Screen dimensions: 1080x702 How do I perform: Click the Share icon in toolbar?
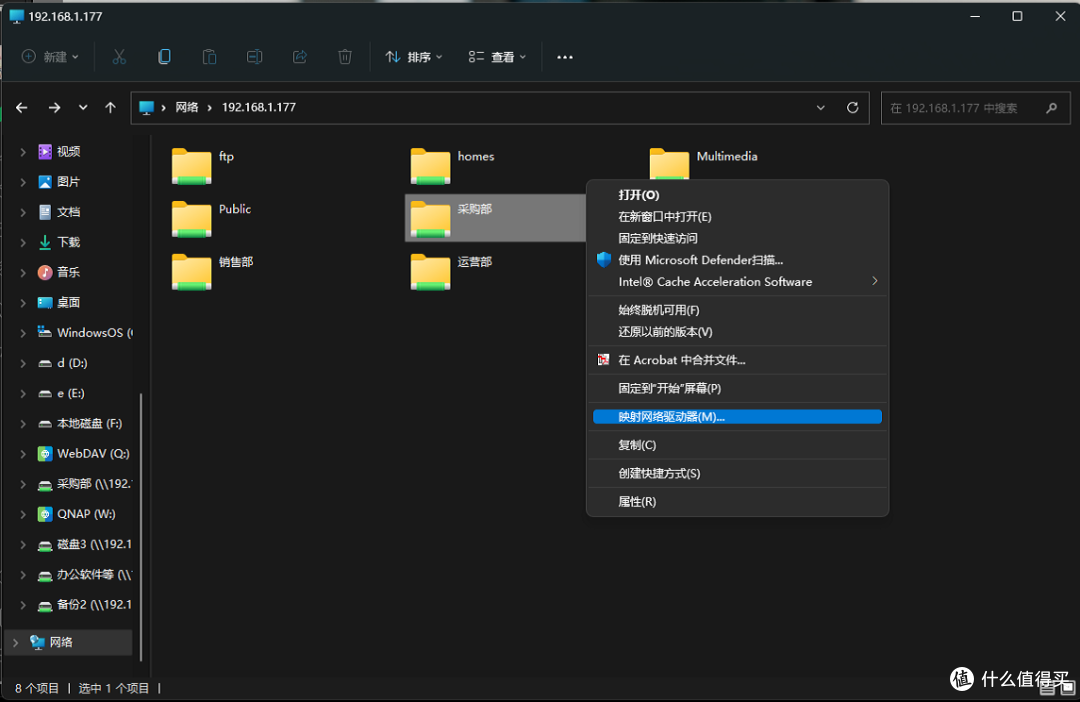coord(300,57)
